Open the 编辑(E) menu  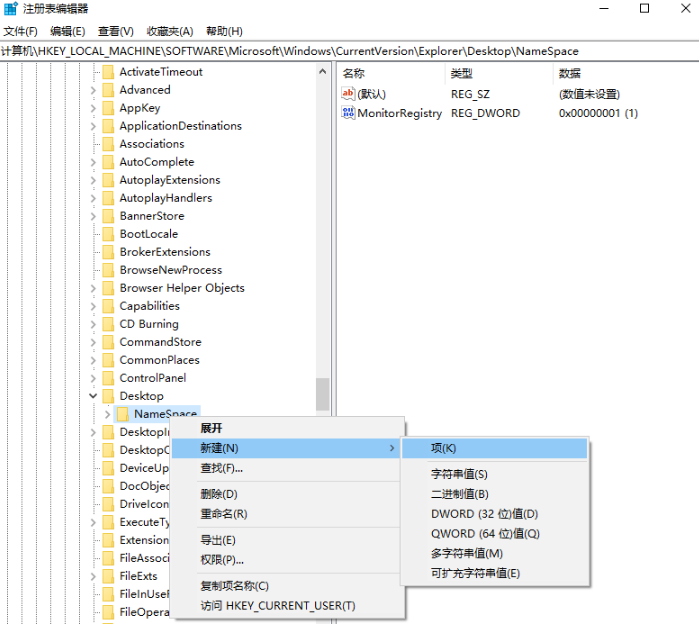(67, 31)
